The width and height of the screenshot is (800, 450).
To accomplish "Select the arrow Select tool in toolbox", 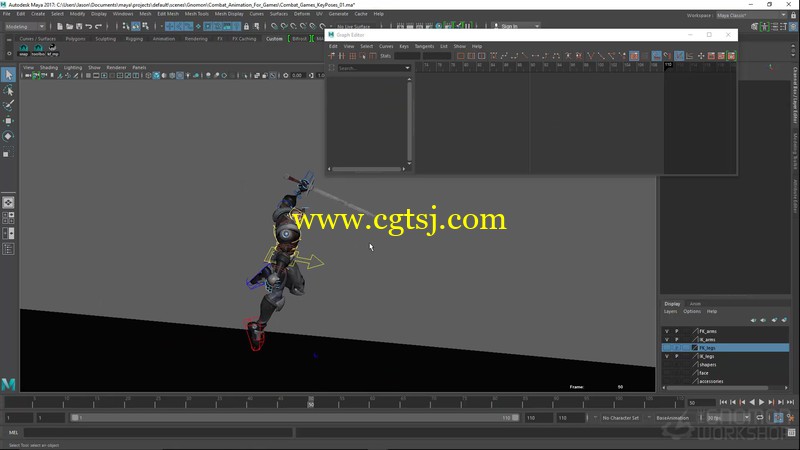I will pyautogui.click(x=8, y=74).
